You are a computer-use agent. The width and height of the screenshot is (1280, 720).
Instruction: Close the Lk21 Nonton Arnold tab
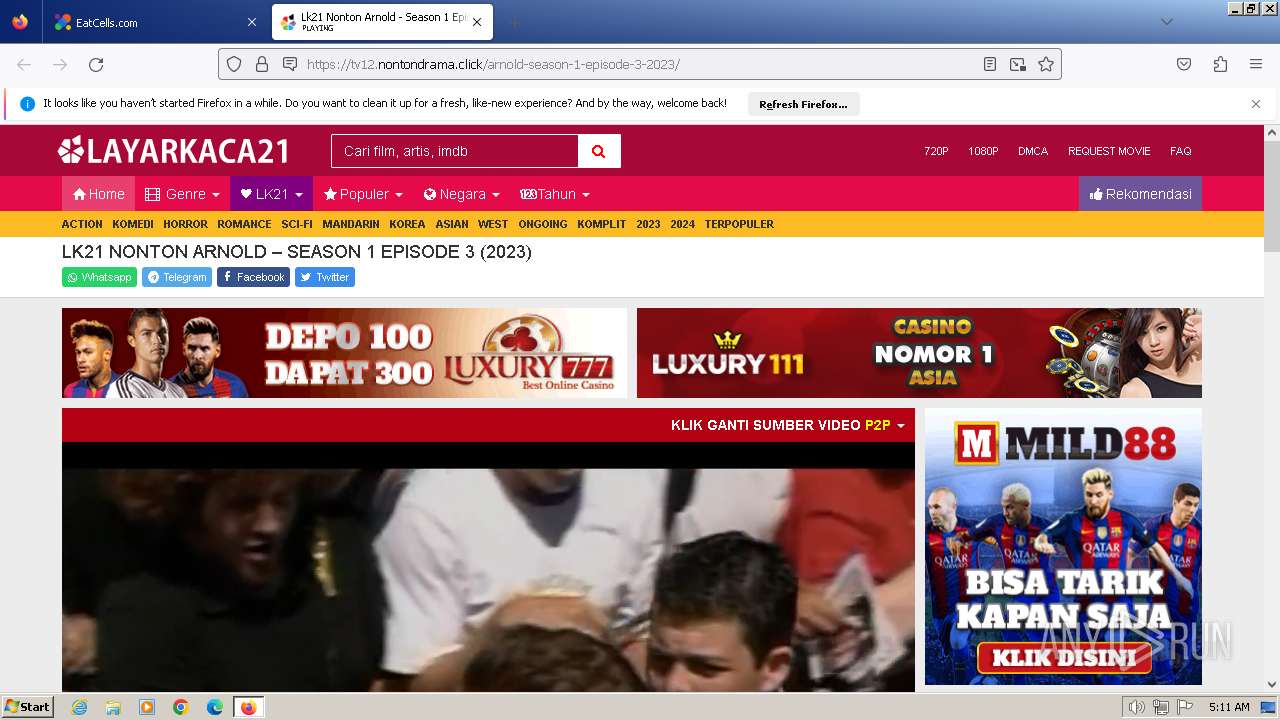pyautogui.click(x=477, y=22)
